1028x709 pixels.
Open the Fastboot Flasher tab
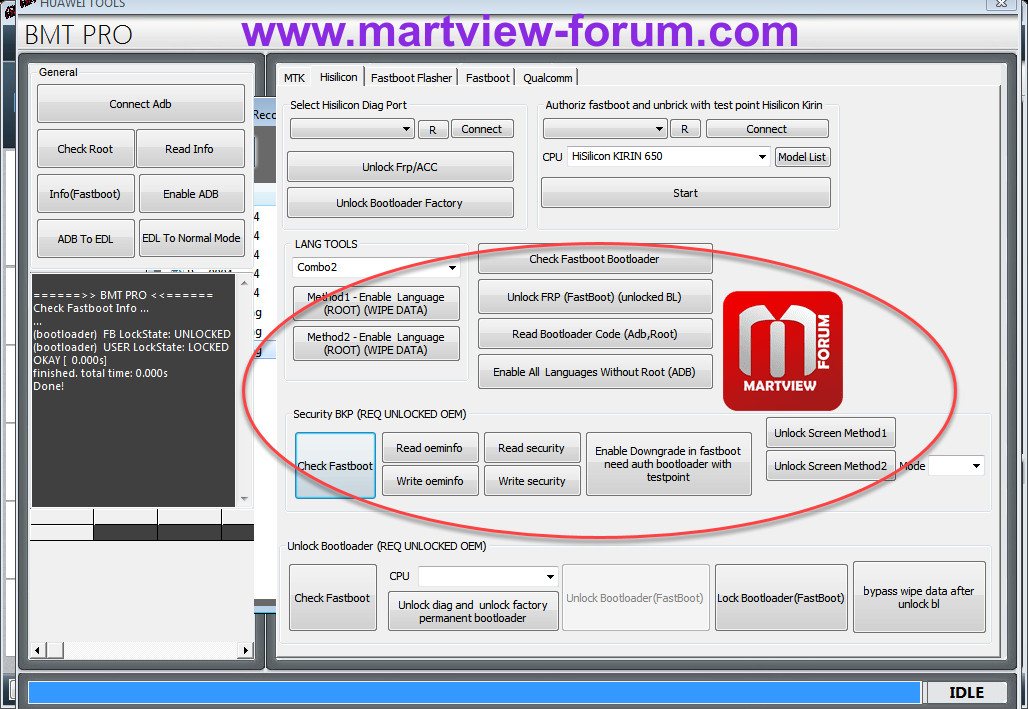tap(411, 78)
